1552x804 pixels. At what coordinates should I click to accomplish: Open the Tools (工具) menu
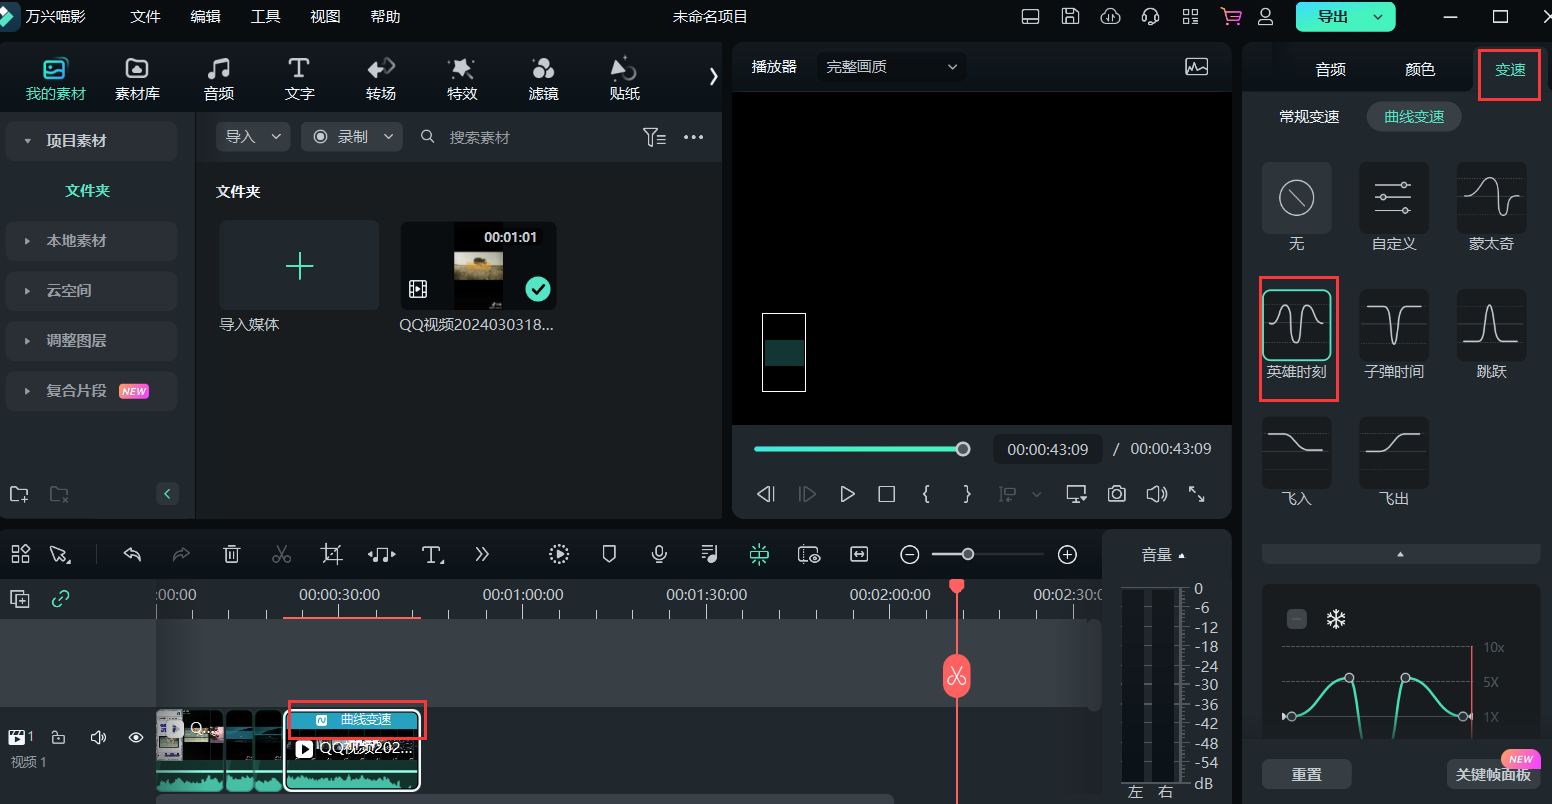[x=265, y=17]
